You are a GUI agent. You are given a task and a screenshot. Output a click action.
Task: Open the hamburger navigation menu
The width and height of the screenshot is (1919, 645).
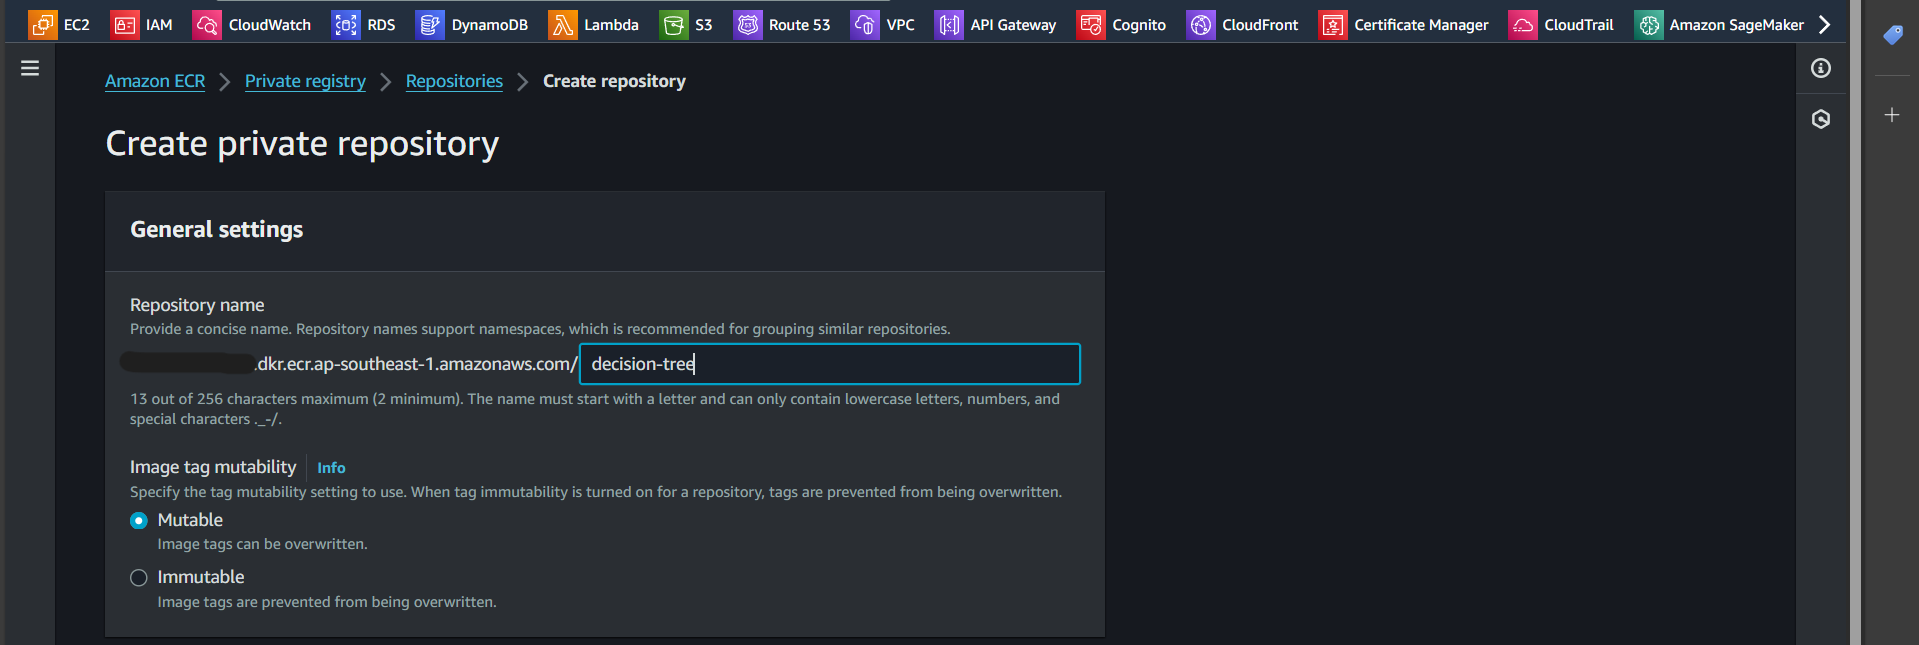coord(29,68)
